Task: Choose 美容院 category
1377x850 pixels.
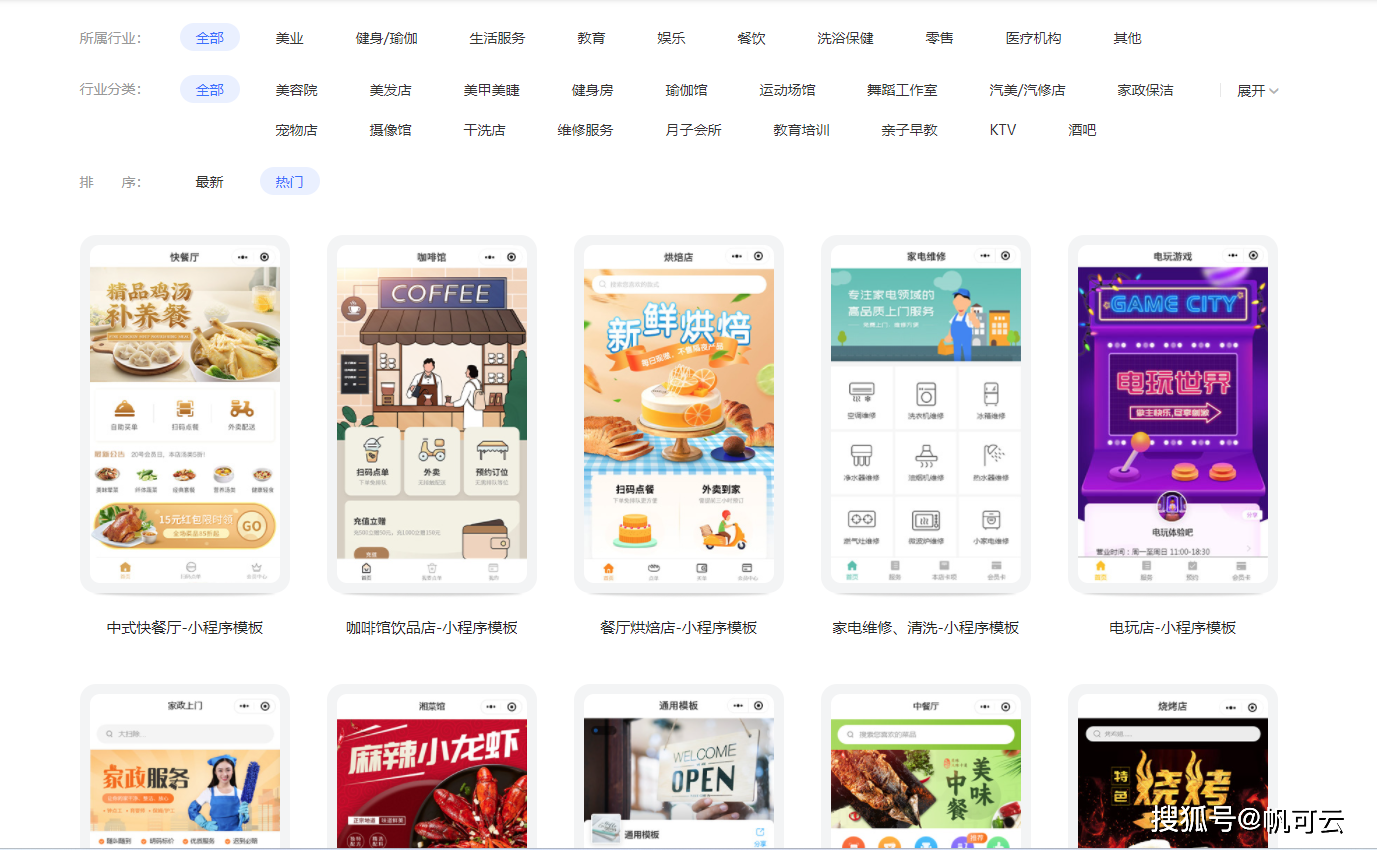Action: (x=297, y=90)
